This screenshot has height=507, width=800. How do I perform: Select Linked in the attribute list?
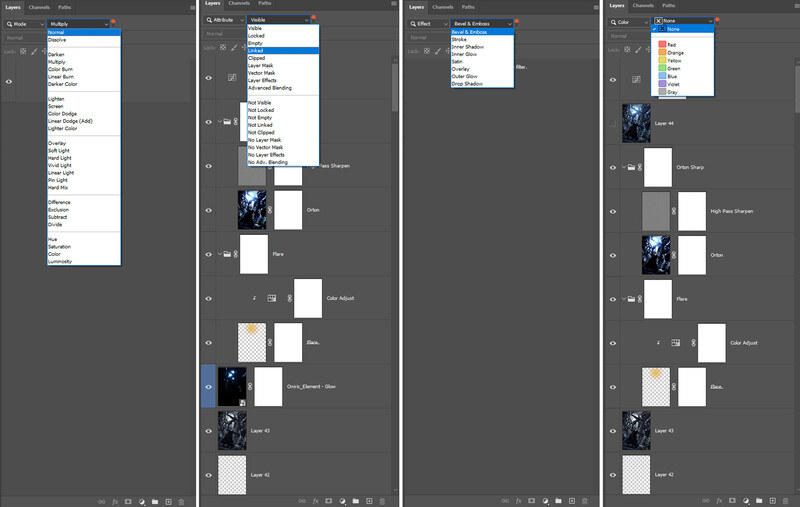(x=283, y=50)
